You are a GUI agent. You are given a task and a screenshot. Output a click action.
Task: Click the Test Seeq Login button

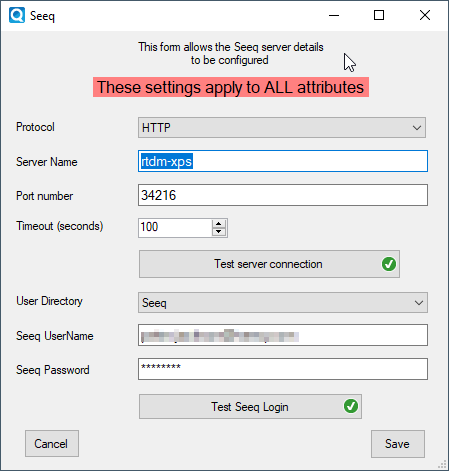[x=250, y=406]
